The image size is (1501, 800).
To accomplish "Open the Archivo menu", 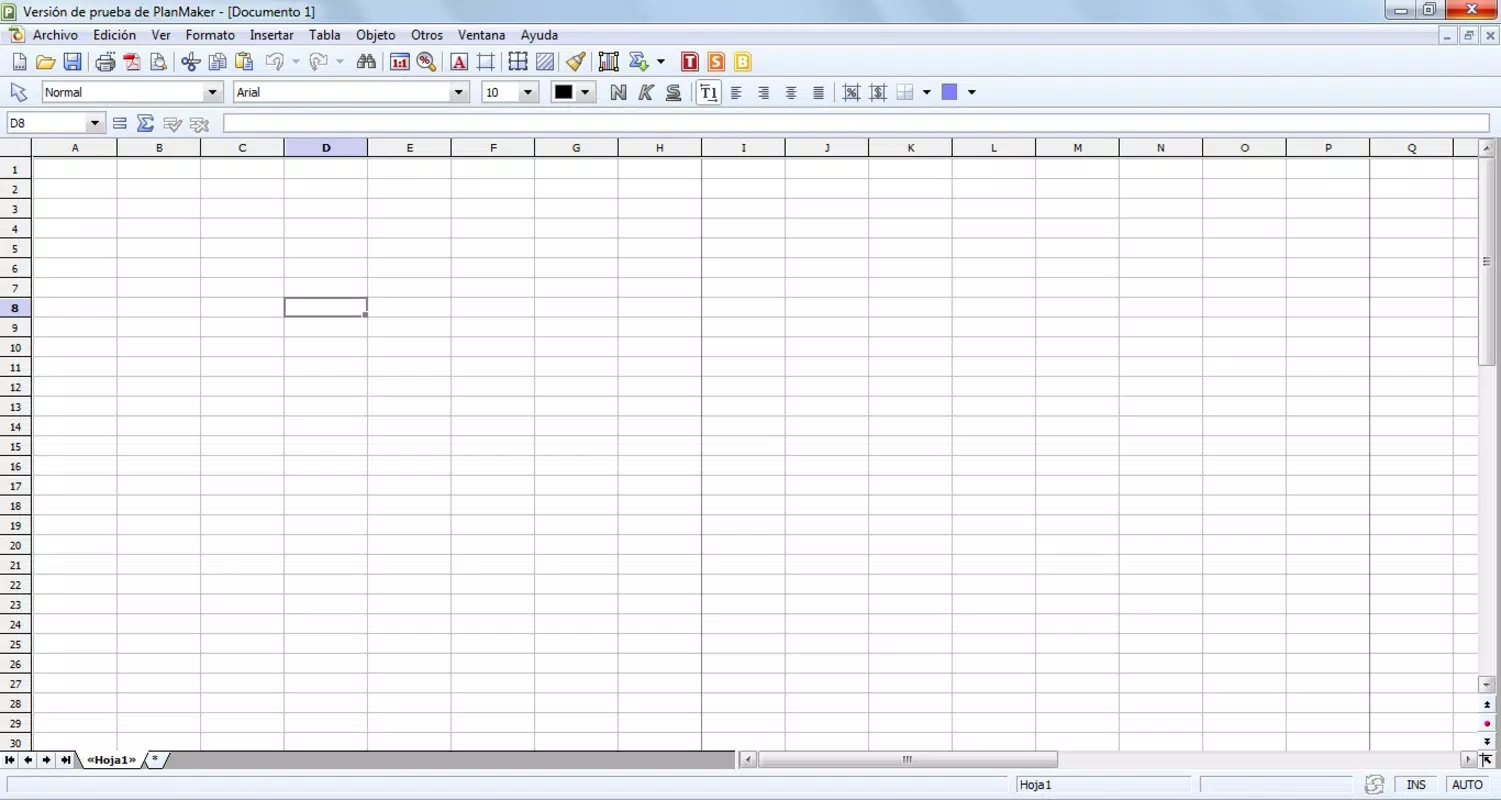I will [x=55, y=35].
